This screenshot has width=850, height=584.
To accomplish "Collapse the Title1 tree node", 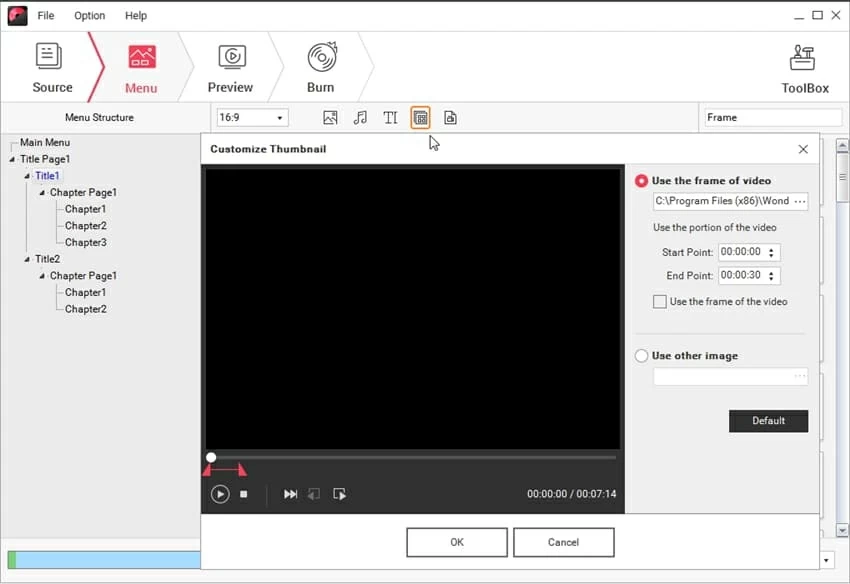I will (27, 176).
